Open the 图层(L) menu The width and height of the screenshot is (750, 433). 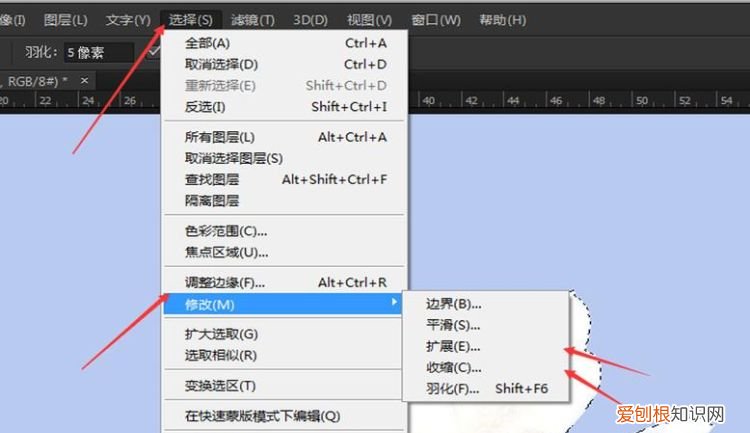(x=66, y=20)
